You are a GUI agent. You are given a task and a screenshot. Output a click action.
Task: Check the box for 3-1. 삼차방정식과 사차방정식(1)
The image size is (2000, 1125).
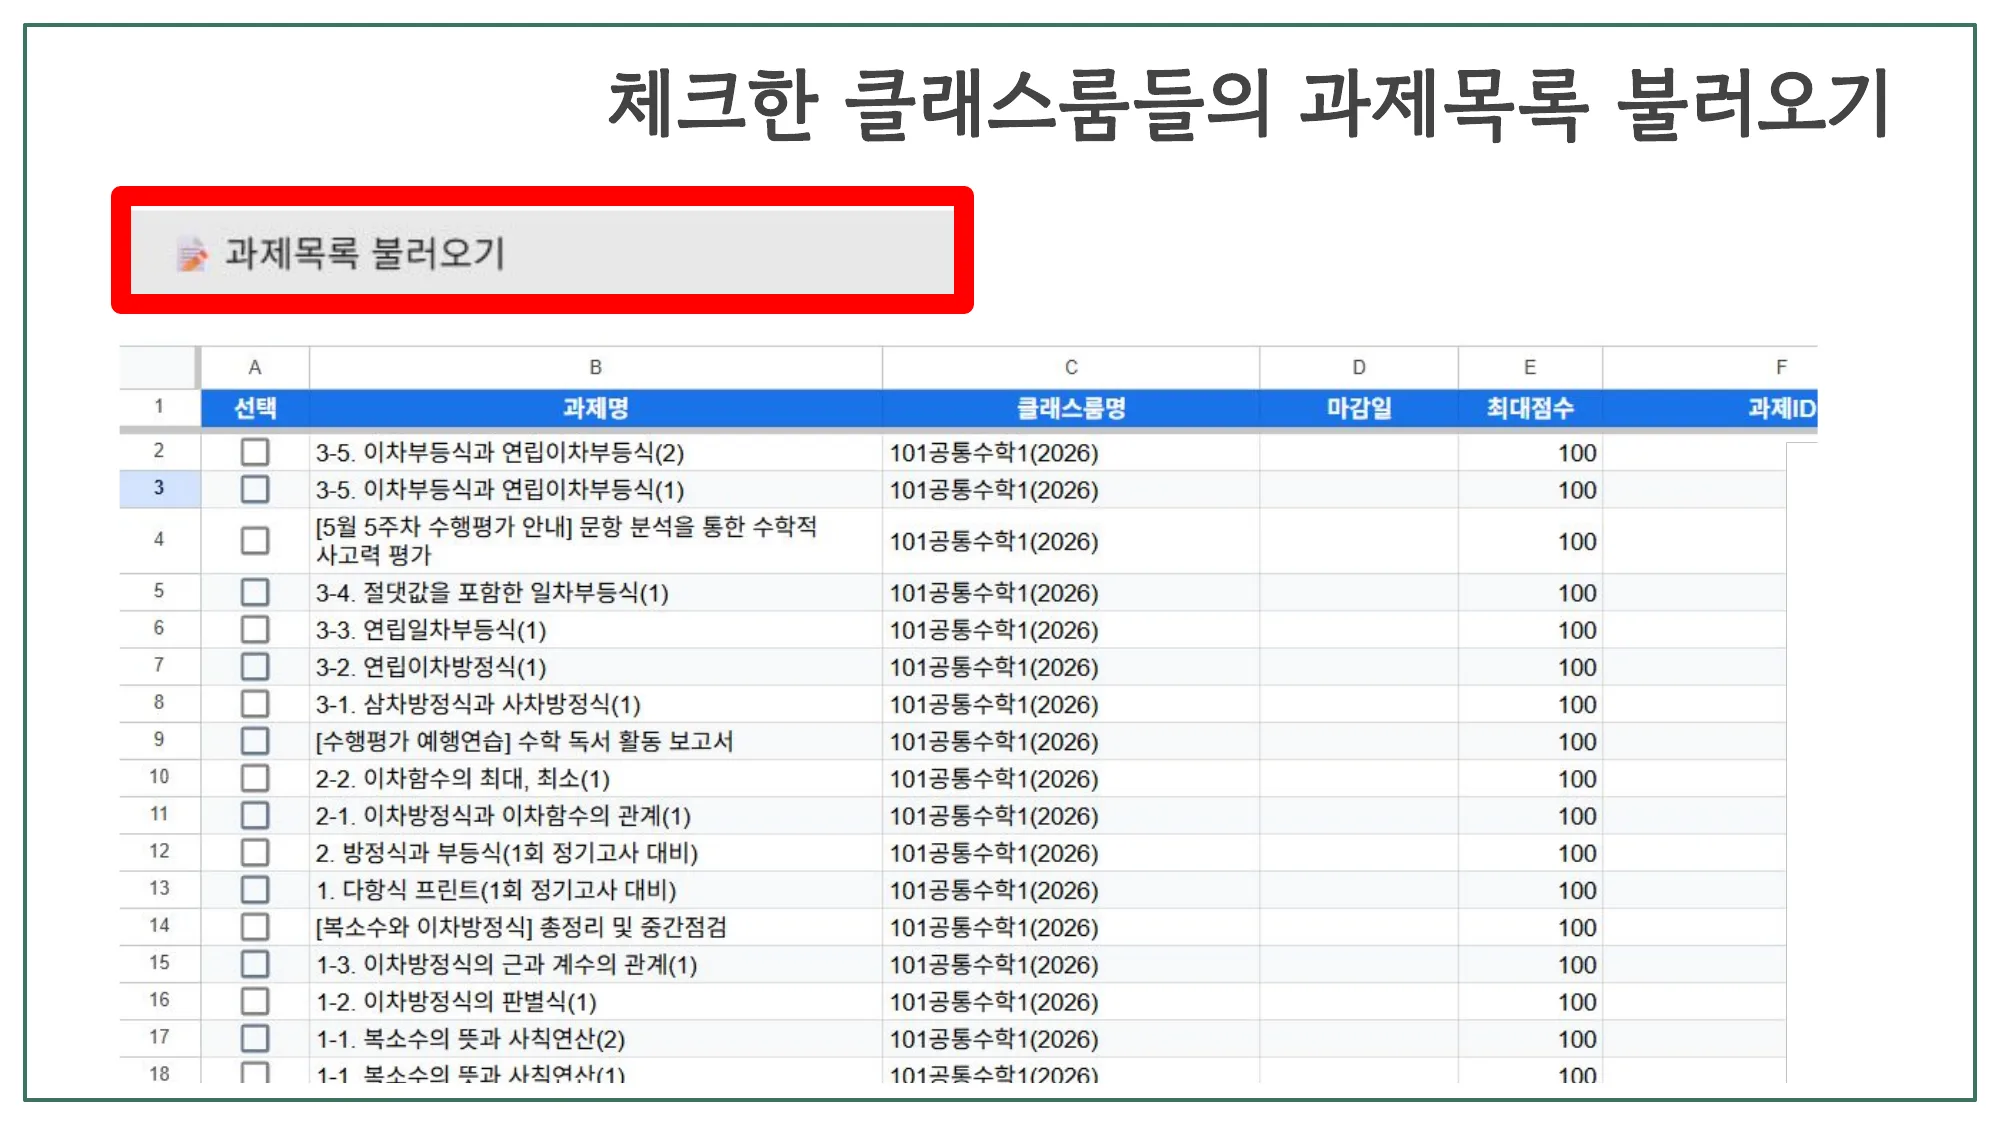255,703
